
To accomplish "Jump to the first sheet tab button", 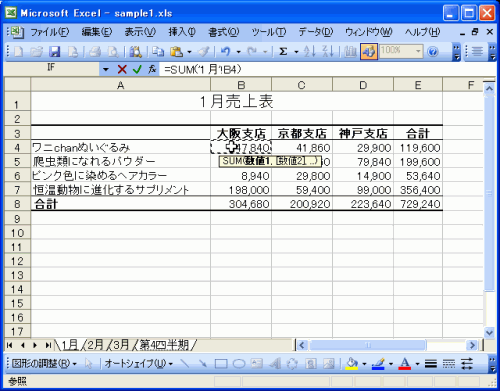I will (10, 345).
